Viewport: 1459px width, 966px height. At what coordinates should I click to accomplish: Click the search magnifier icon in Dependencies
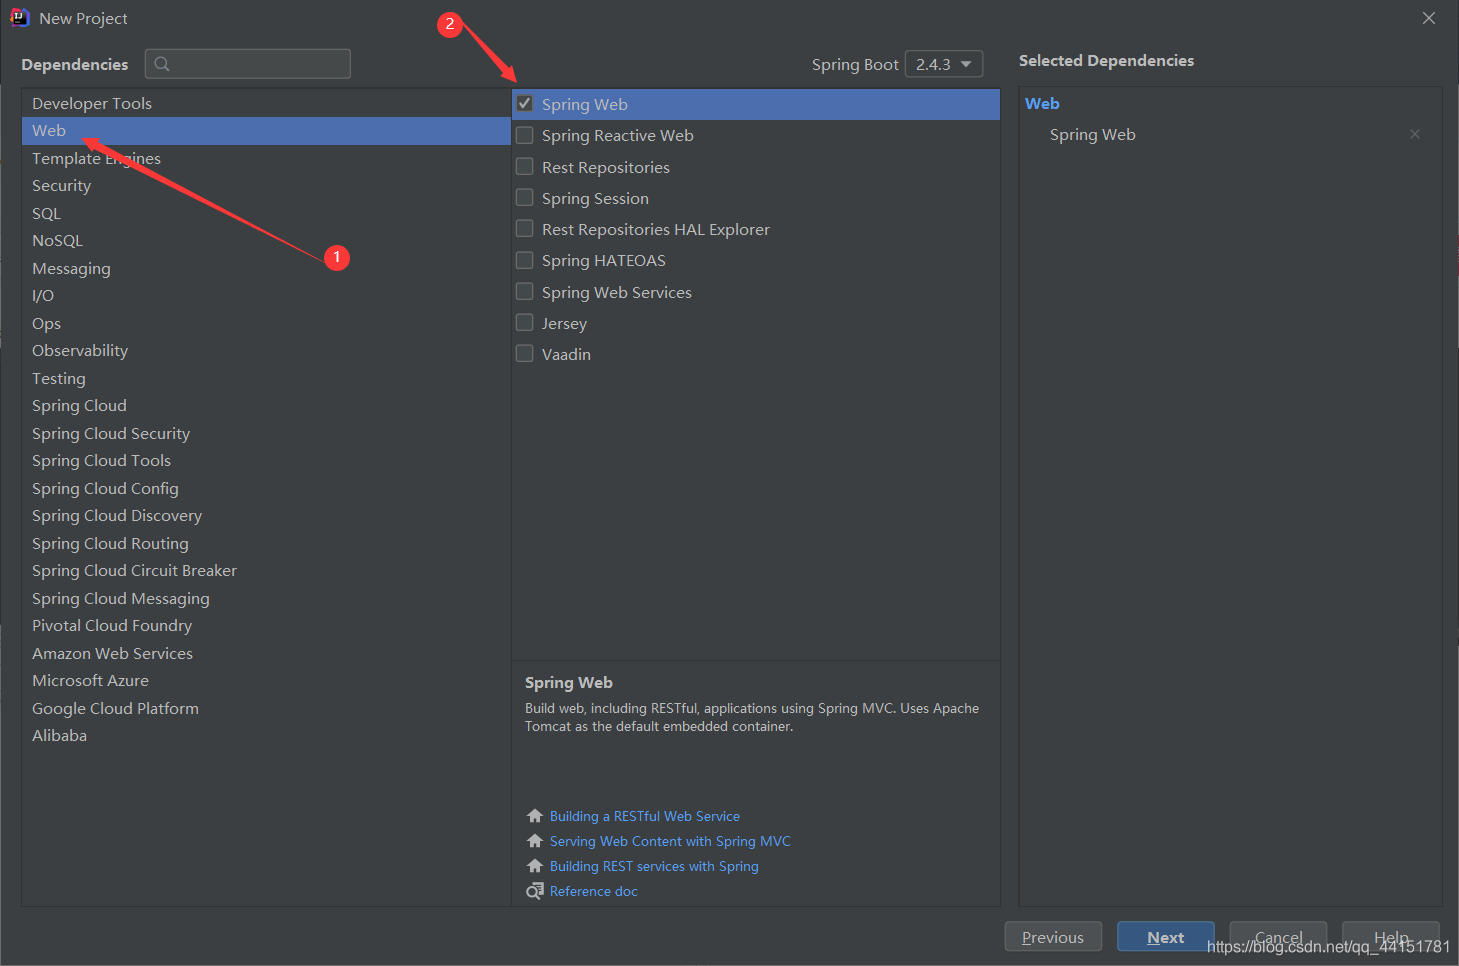(162, 64)
